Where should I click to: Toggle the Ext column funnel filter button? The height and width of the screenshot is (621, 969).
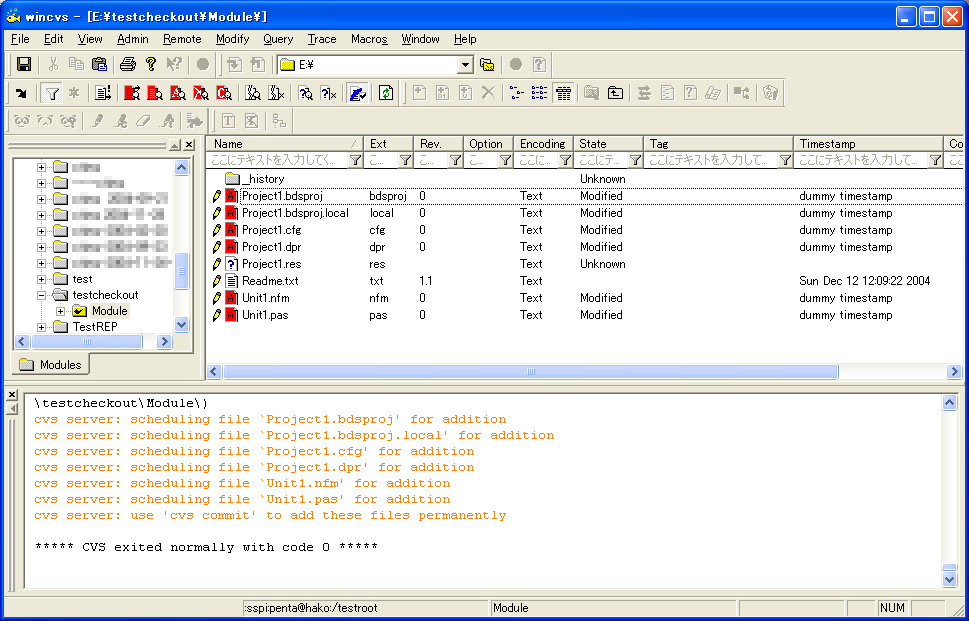405,161
